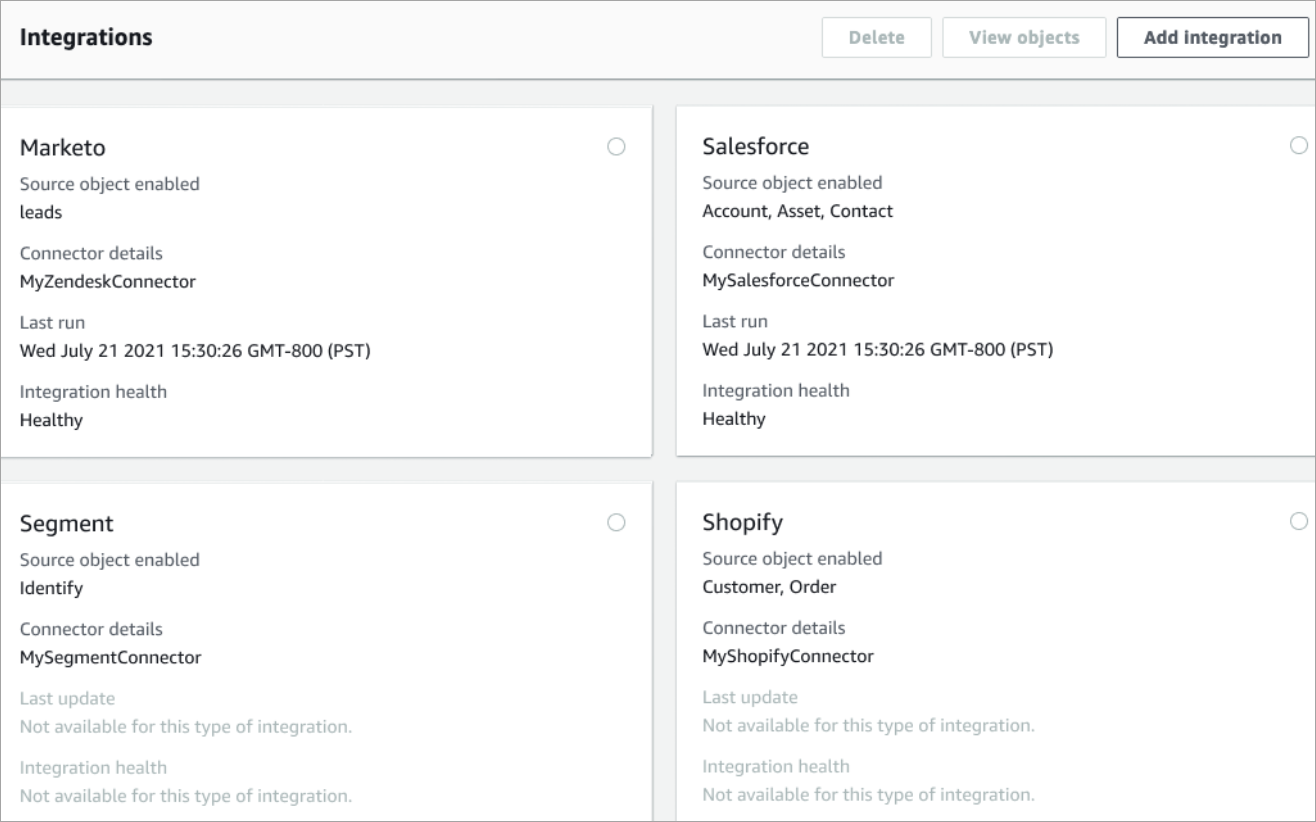Click Salesforce's last run timestamp
Screen dimensions: 1316x822
pyautogui.click(x=875, y=349)
